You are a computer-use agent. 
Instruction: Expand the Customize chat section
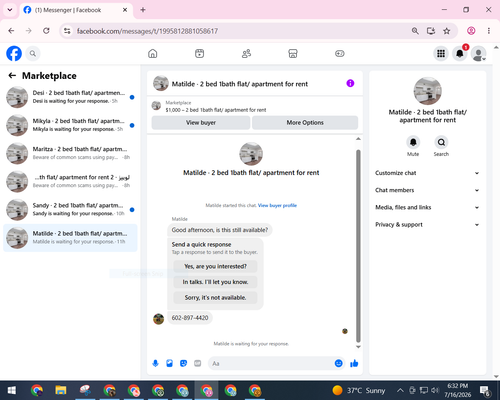pyautogui.click(x=427, y=173)
